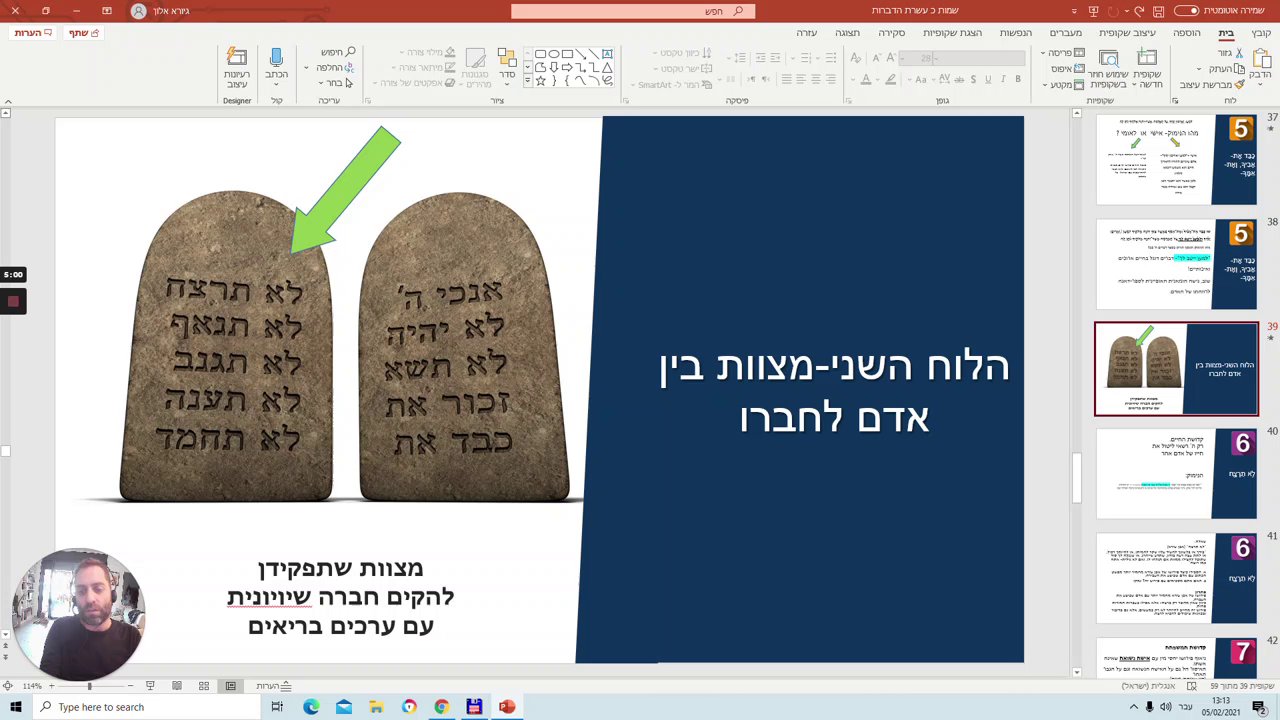Image resolution: width=1280 pixels, height=720 pixels.
Task: Switch to Reading view in status bar
Action: pos(177,686)
